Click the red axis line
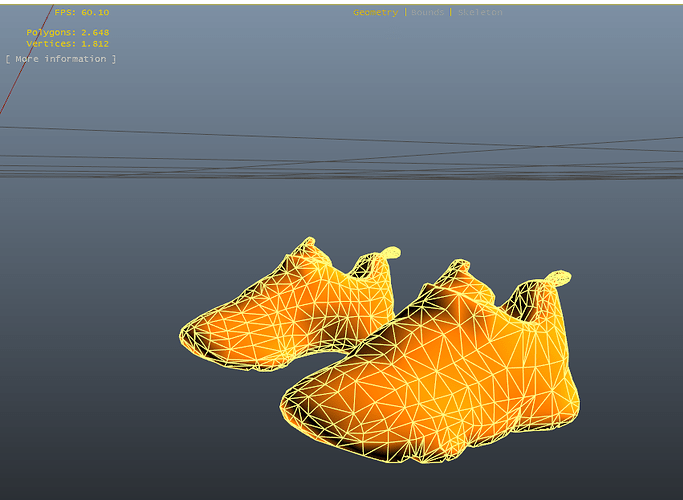The width and height of the screenshot is (683, 500). coord(26,59)
